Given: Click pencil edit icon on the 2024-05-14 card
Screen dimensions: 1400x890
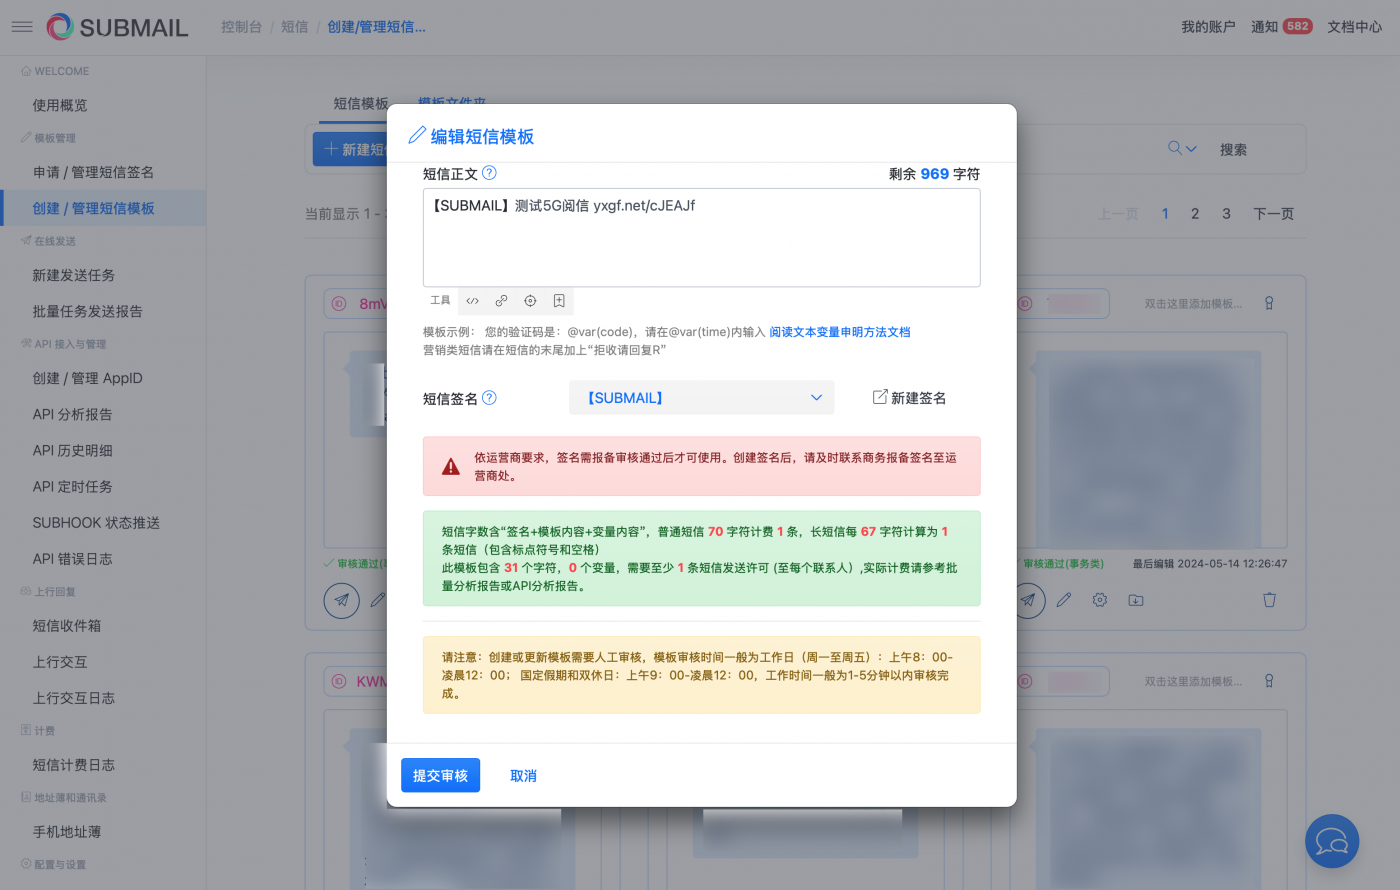Looking at the screenshot, I should click(1064, 600).
